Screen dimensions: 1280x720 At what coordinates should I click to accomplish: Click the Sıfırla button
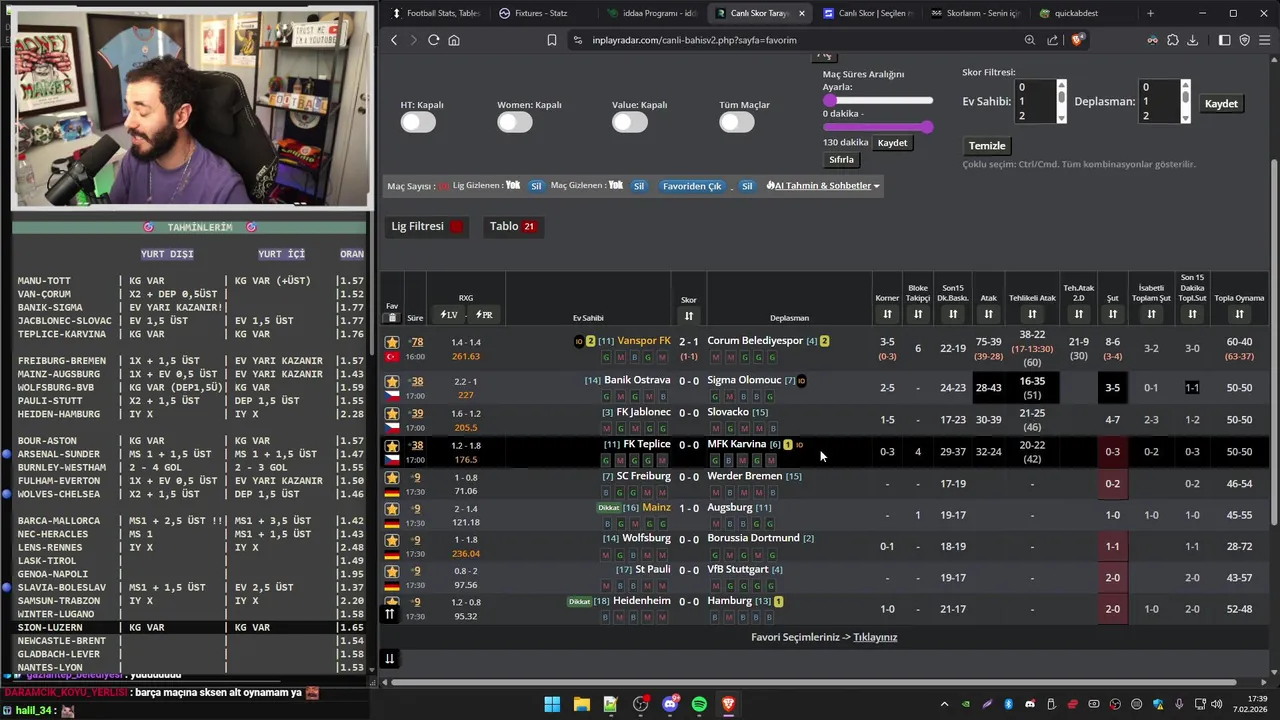pos(842,160)
